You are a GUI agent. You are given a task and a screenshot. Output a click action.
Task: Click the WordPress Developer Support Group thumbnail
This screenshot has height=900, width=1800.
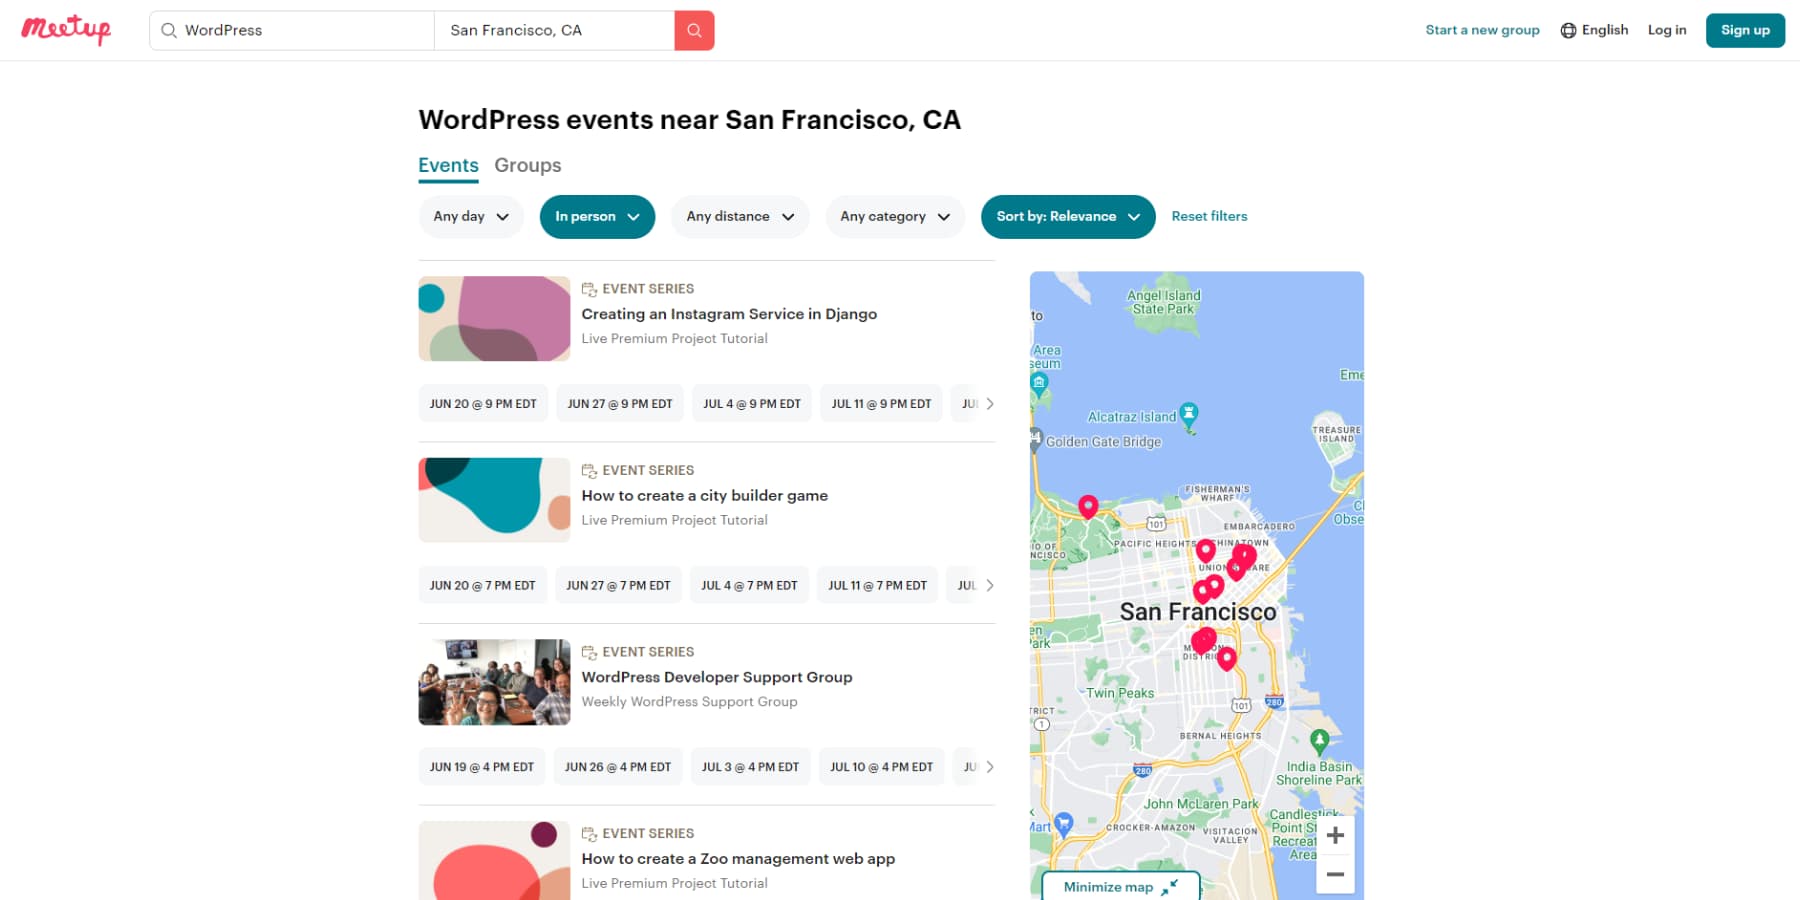(493, 682)
